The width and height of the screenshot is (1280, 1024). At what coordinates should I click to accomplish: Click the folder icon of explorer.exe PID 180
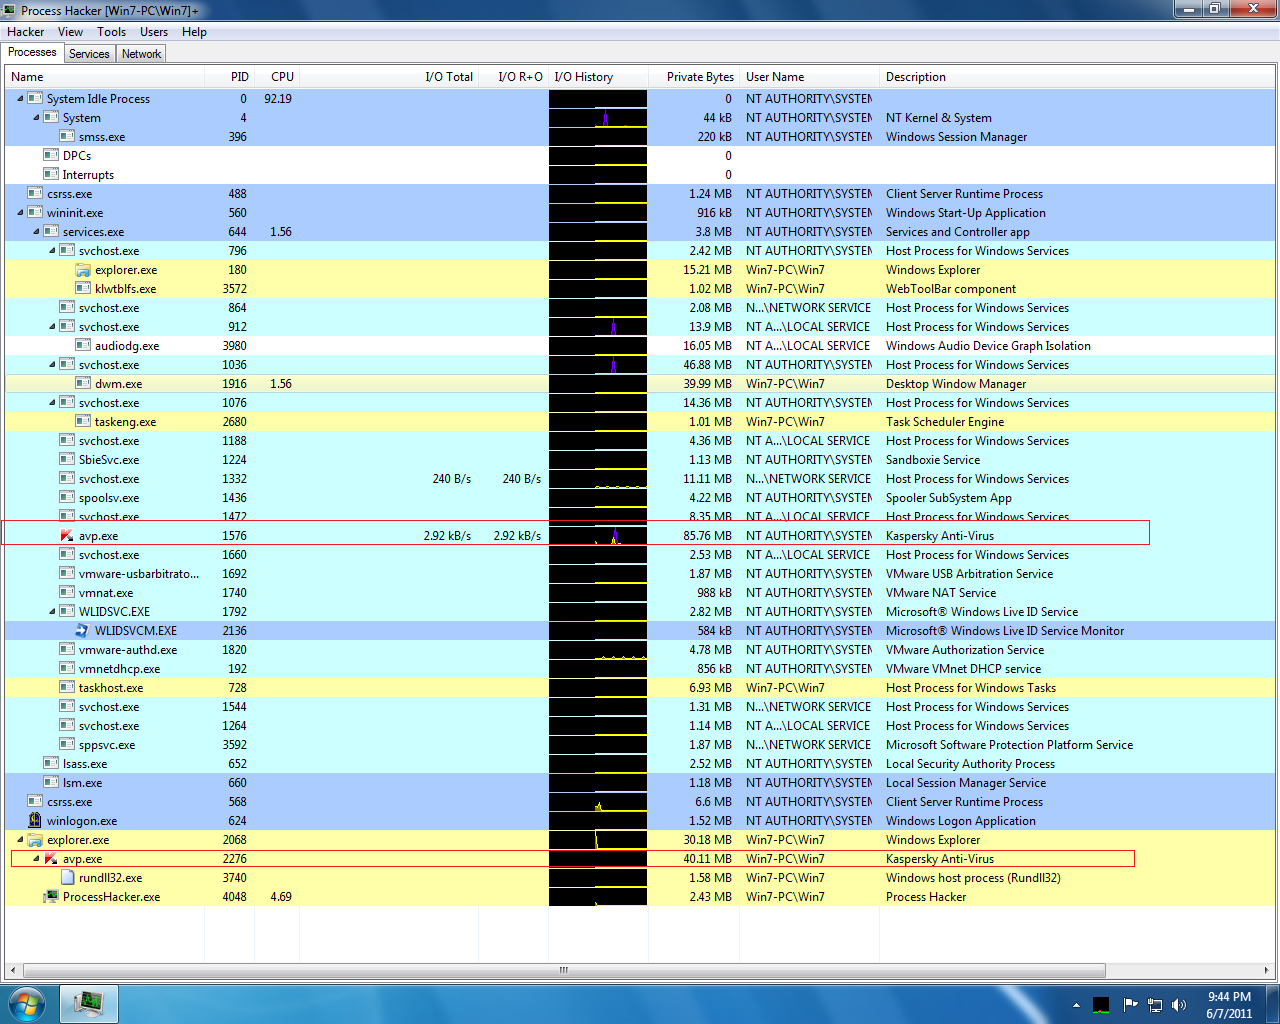pyautogui.click(x=83, y=270)
